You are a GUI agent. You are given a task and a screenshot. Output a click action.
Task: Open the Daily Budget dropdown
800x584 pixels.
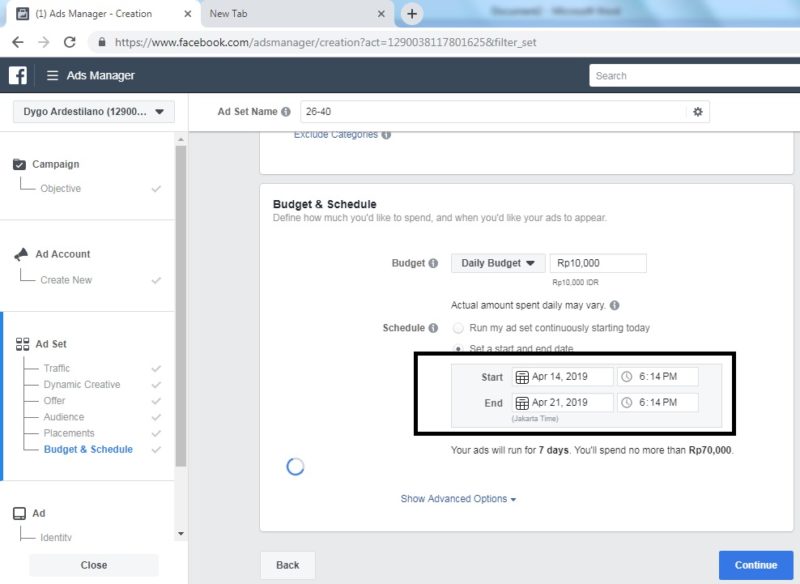pyautogui.click(x=498, y=263)
